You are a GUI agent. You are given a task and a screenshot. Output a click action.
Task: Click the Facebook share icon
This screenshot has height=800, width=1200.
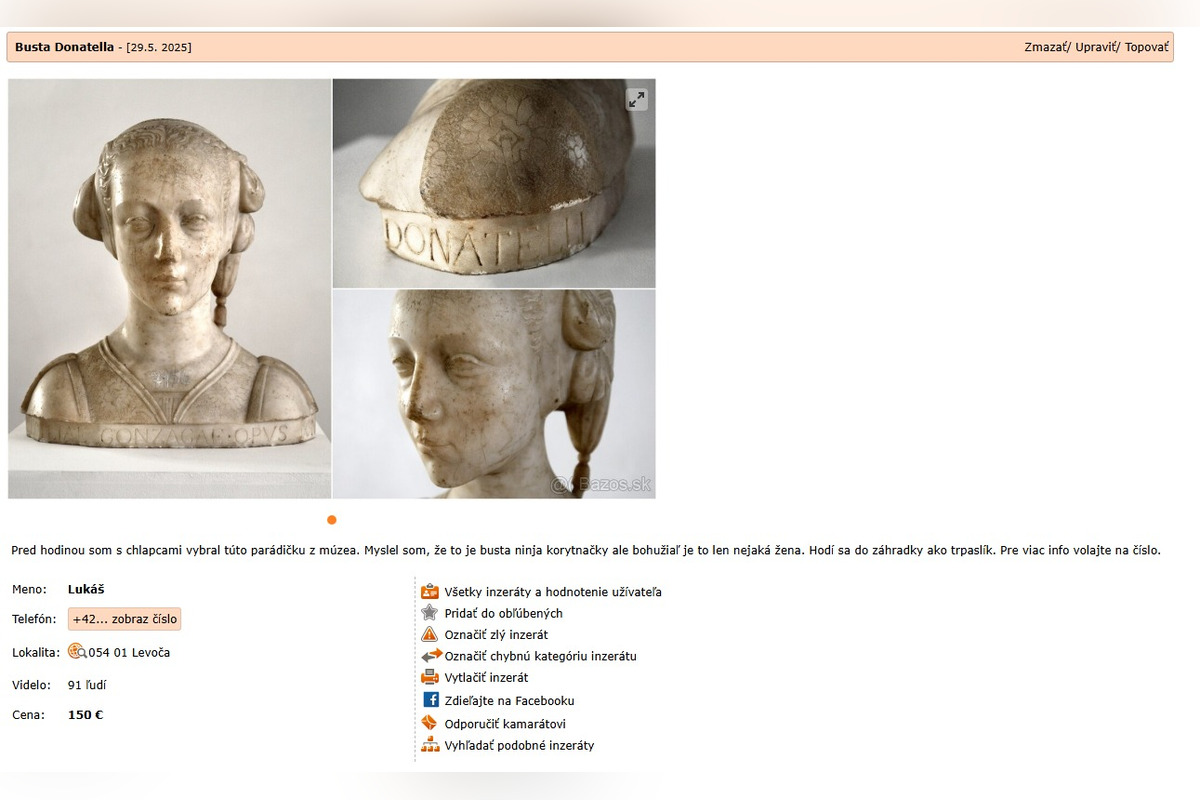pyautogui.click(x=431, y=700)
